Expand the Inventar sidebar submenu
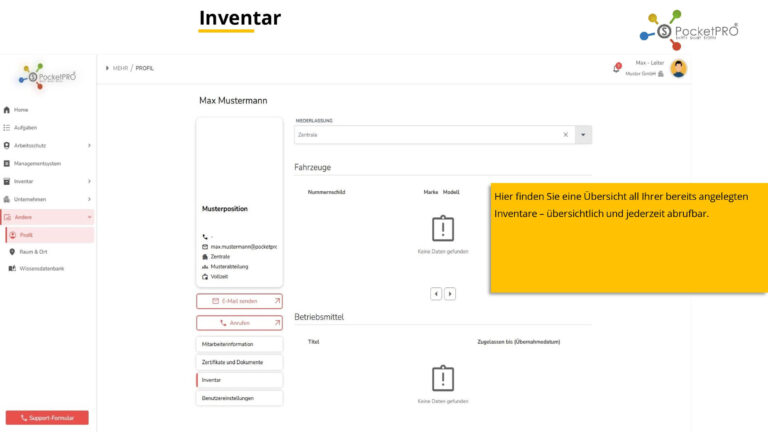 pos(89,181)
